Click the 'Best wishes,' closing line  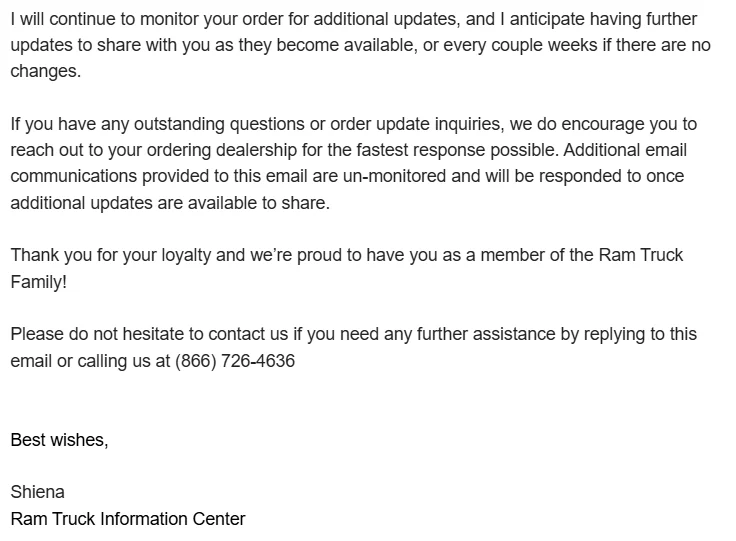pos(59,440)
